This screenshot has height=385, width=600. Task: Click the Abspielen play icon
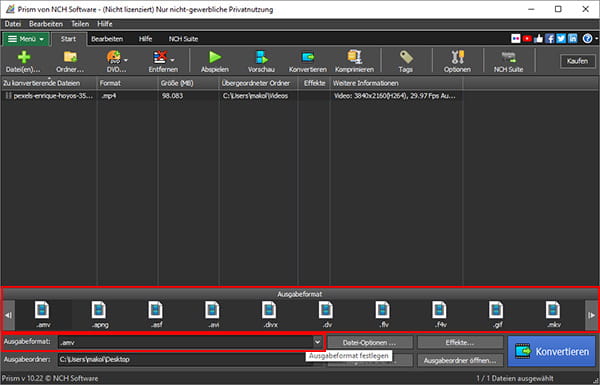coord(215,61)
